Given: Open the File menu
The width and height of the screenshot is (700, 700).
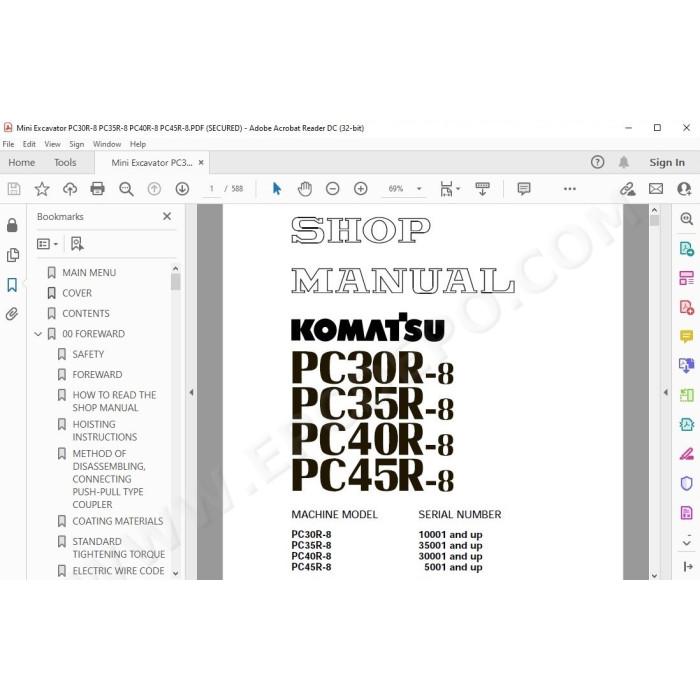Looking at the screenshot, I should [8, 144].
